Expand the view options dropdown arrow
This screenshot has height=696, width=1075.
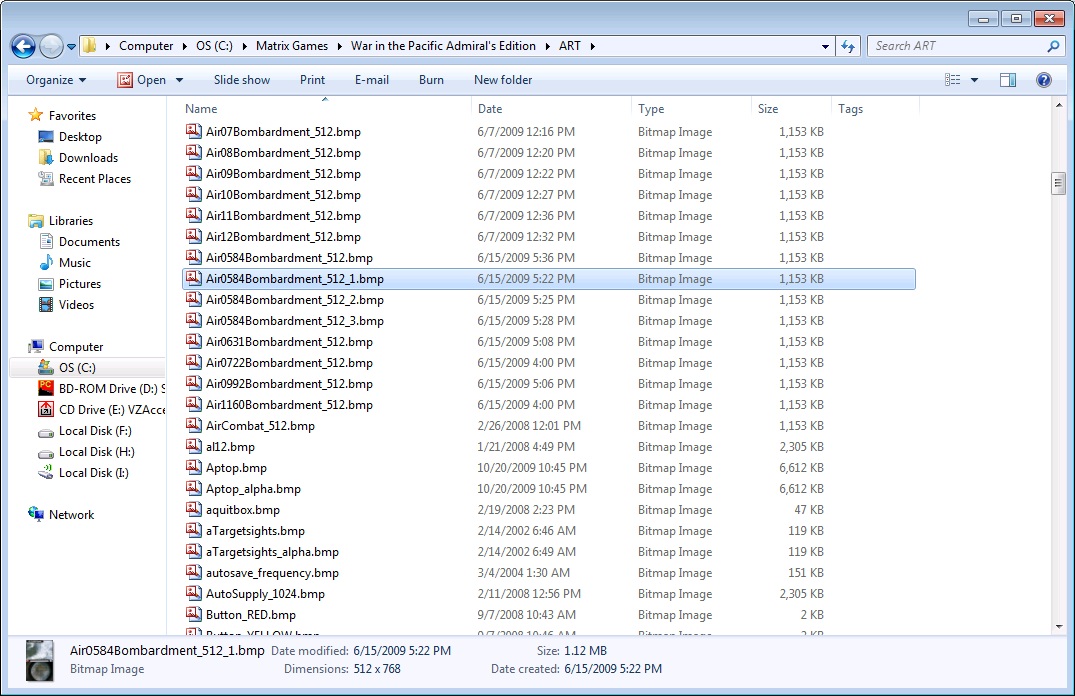[x=974, y=80]
